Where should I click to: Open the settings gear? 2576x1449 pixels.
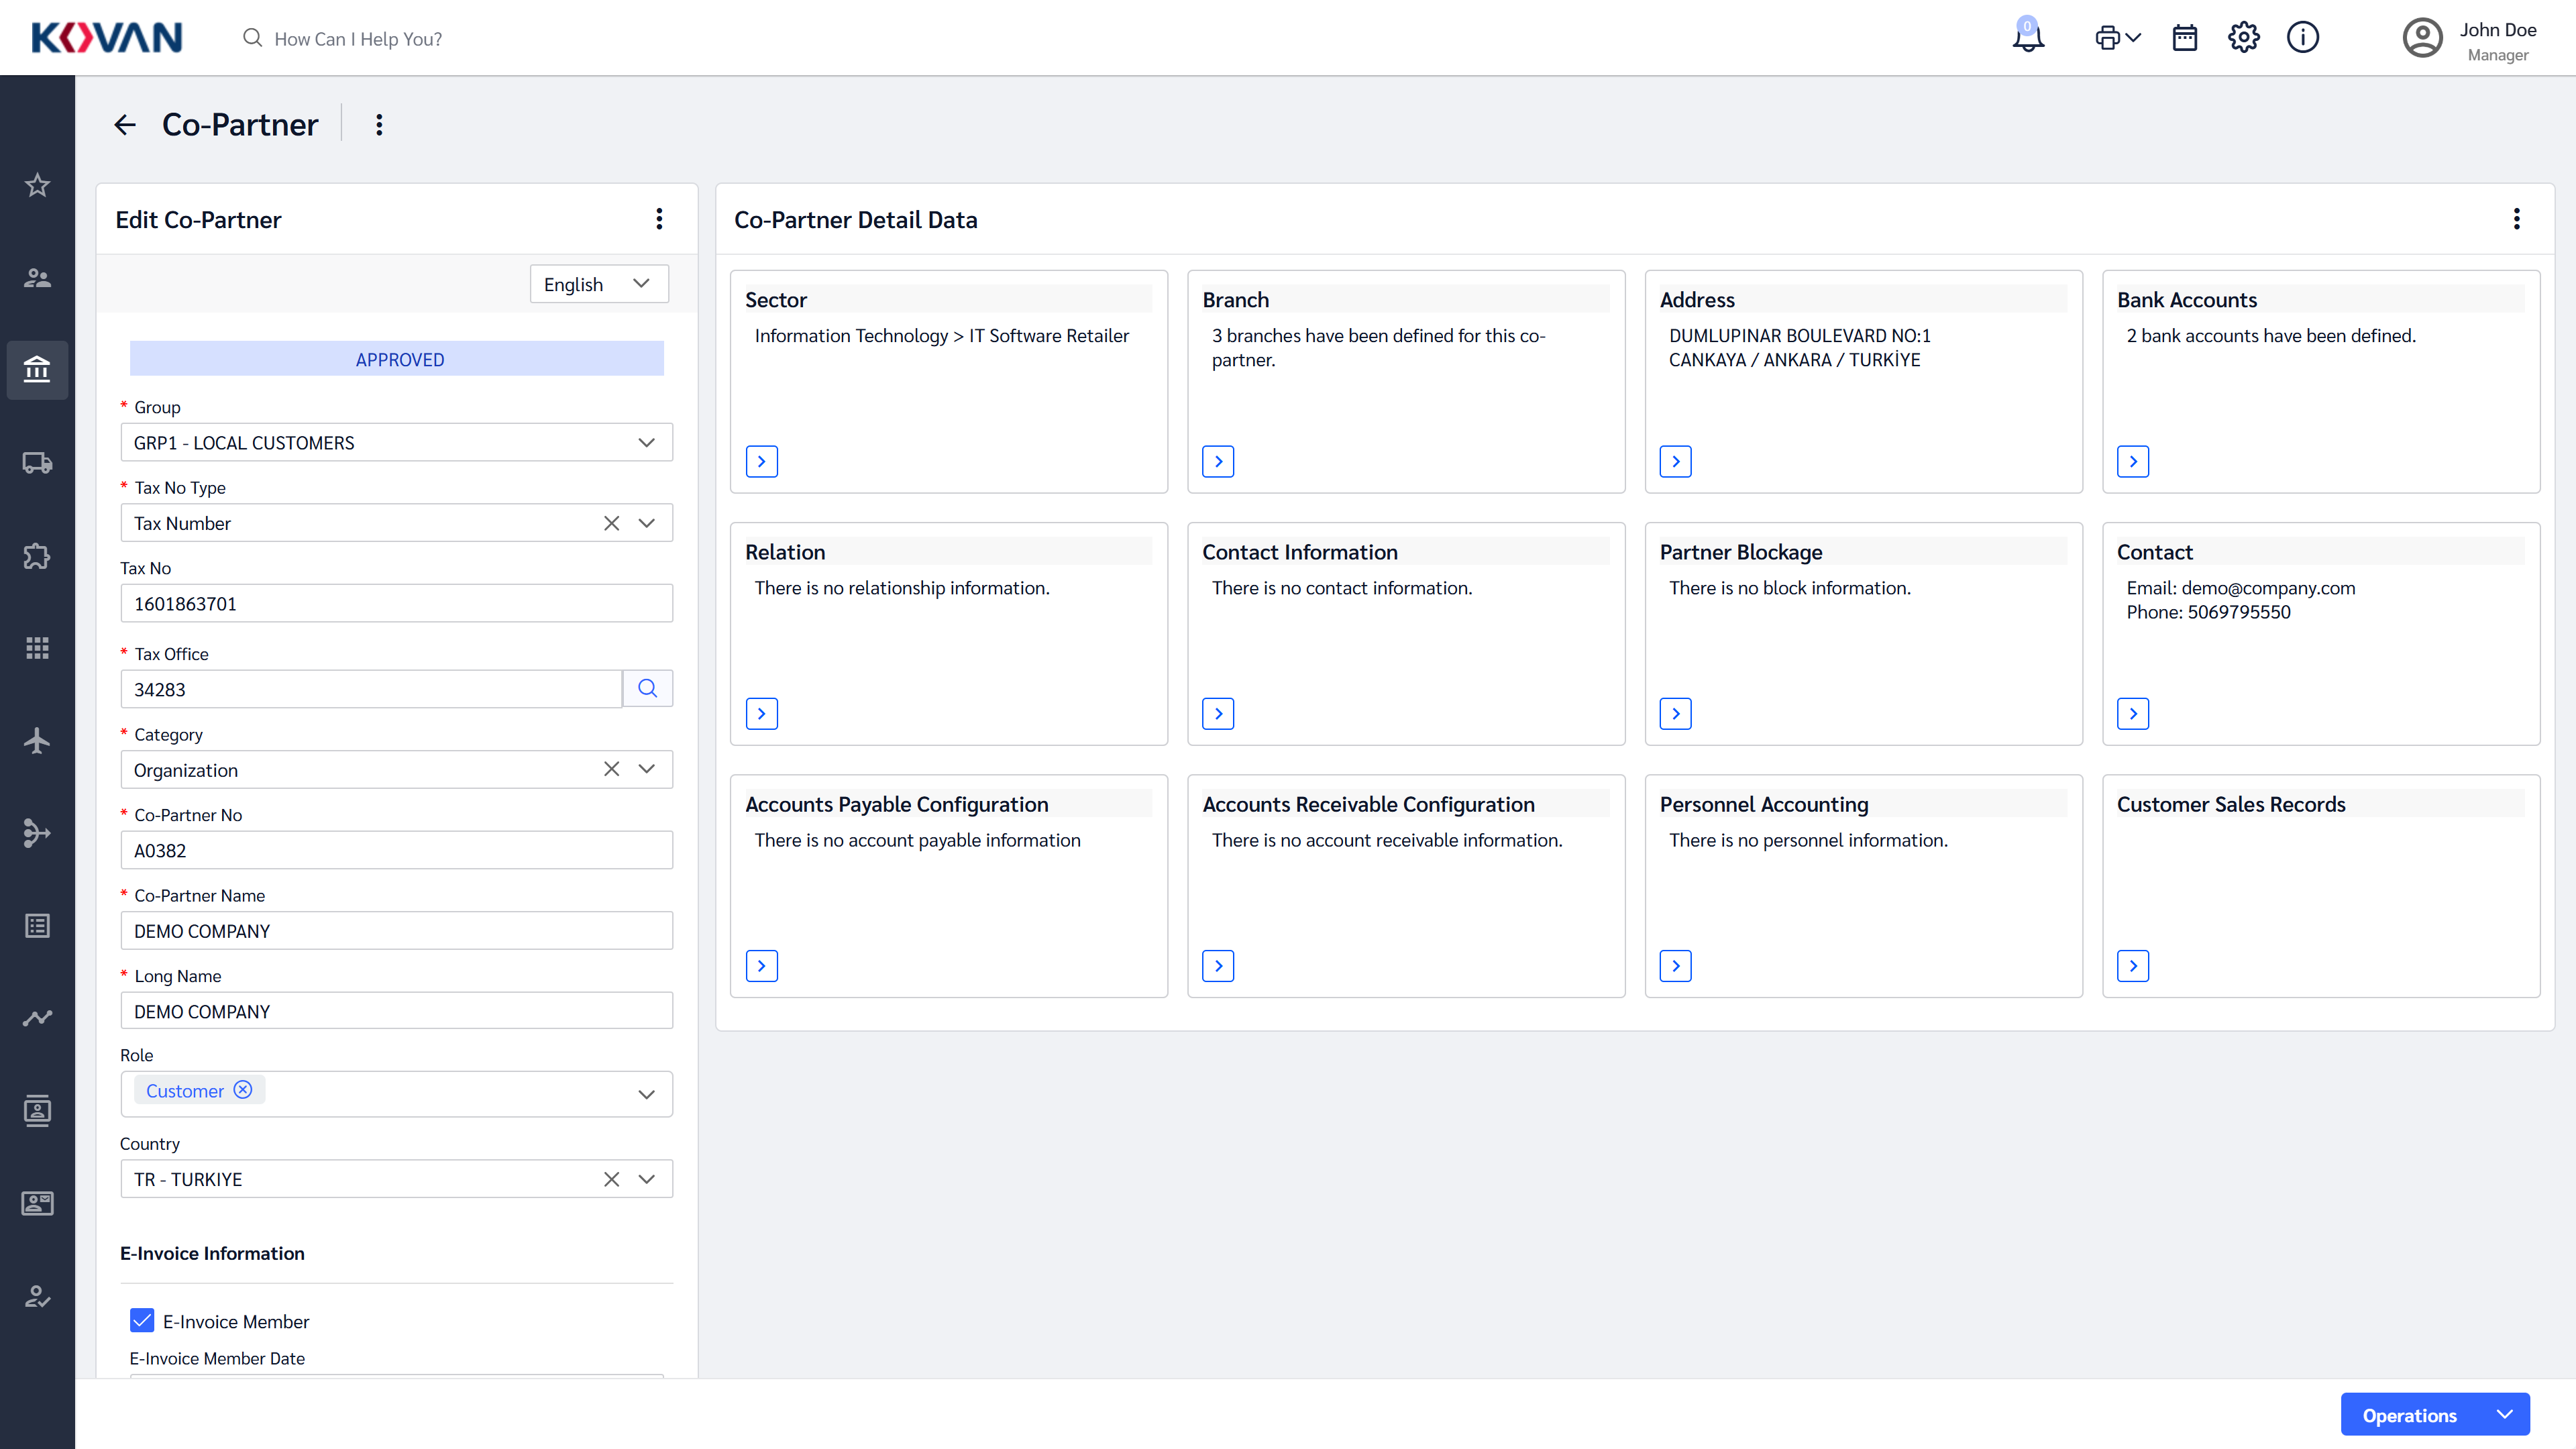tap(2243, 38)
